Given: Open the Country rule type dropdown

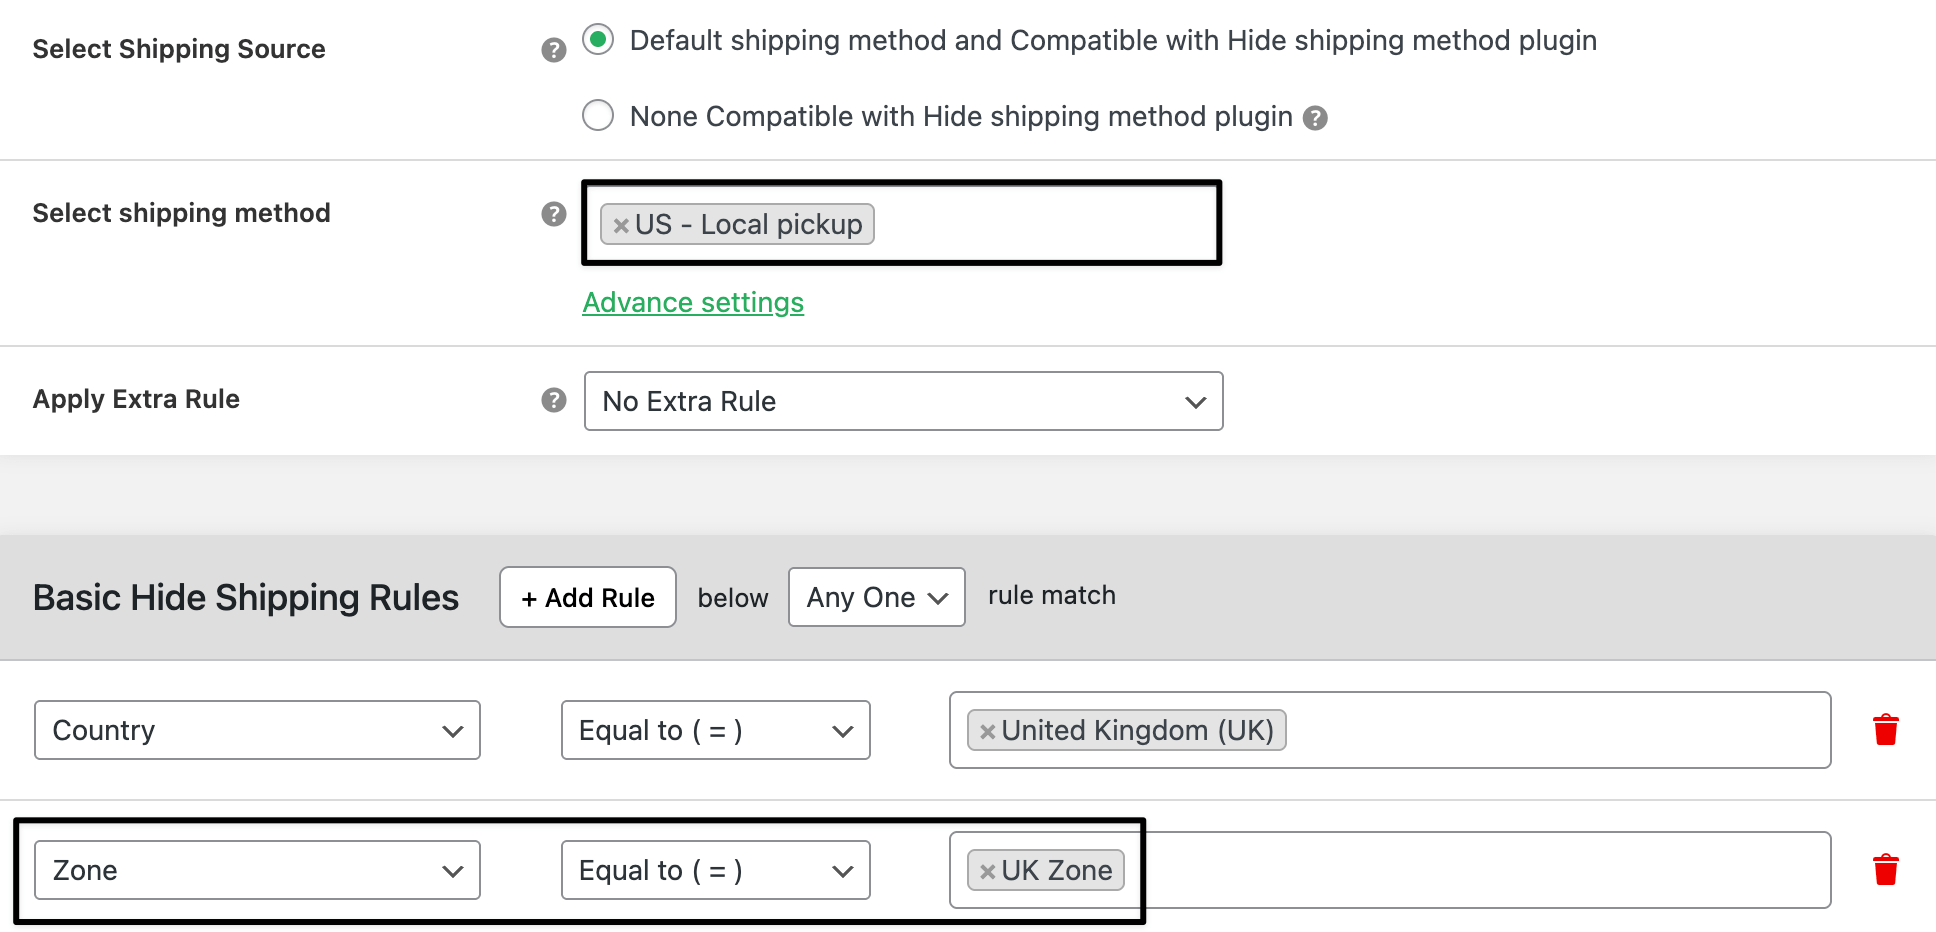Looking at the screenshot, I should pyautogui.click(x=257, y=730).
